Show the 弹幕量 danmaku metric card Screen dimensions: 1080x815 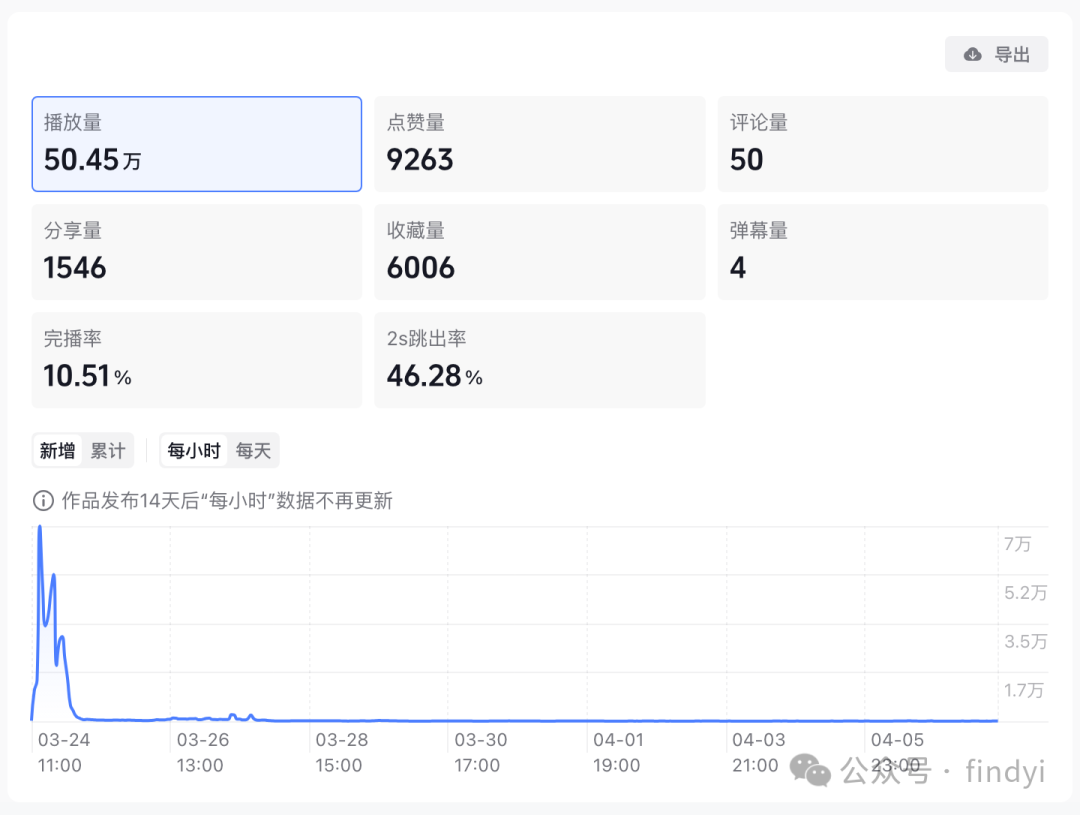point(883,252)
